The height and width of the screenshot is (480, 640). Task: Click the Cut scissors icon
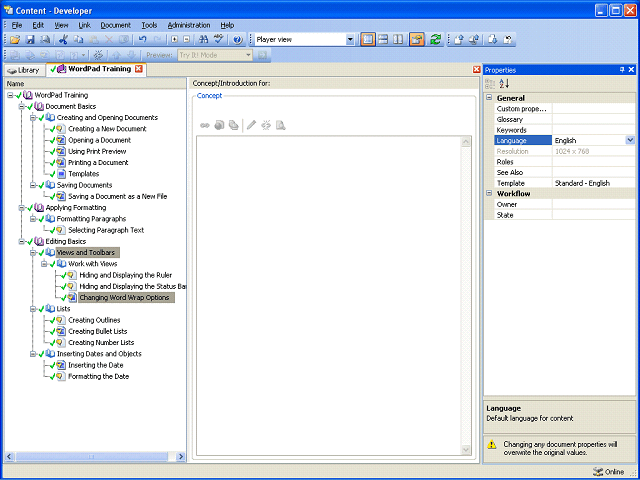point(63,40)
